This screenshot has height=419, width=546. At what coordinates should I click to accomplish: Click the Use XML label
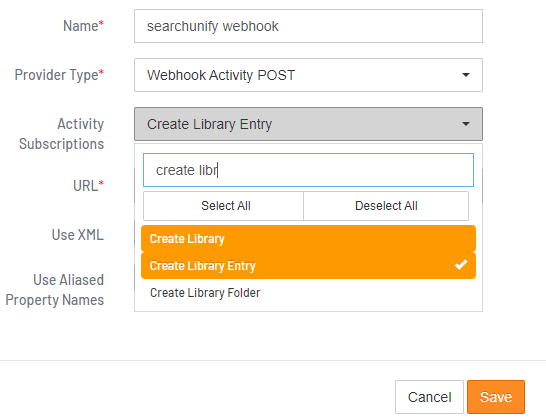pos(78,235)
